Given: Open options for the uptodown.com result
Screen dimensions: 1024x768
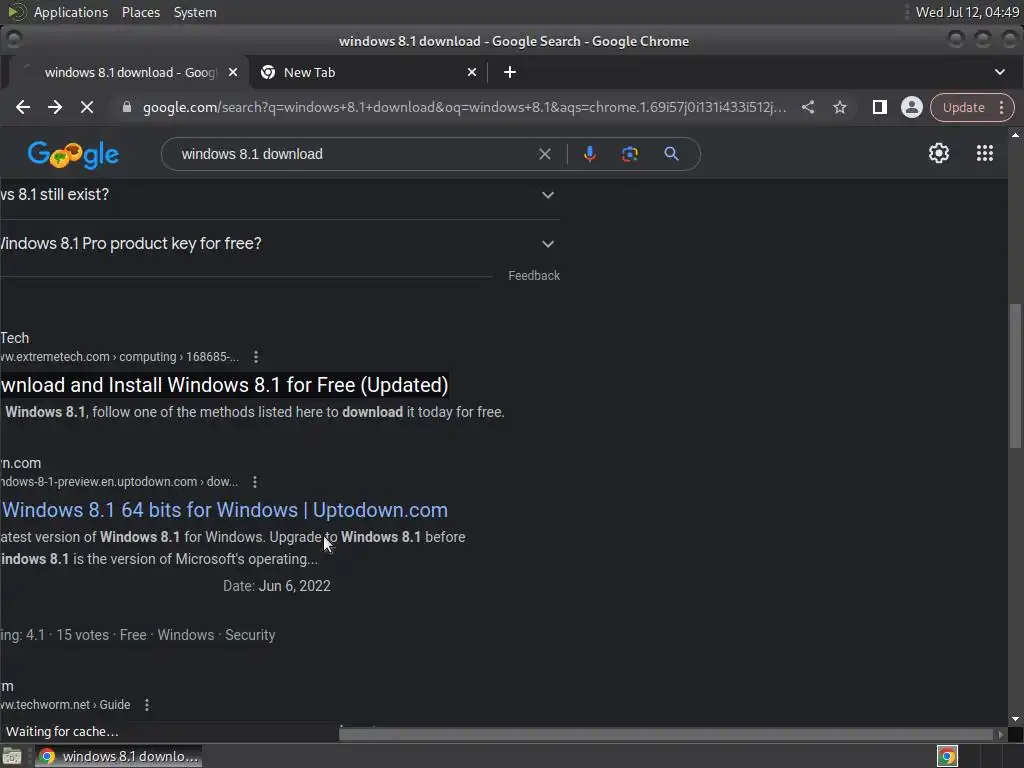Looking at the screenshot, I should click(255, 482).
